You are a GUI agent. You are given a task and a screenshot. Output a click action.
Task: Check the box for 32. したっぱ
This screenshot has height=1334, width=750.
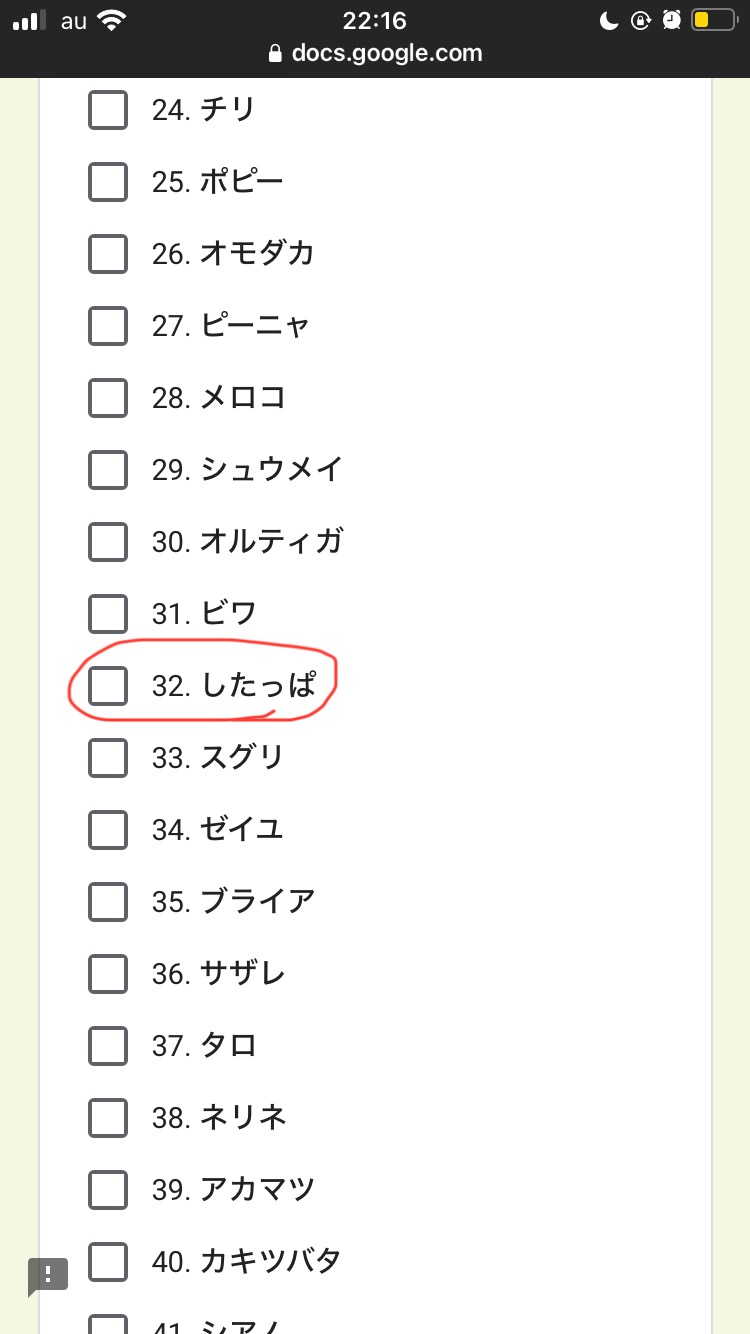pyautogui.click(x=108, y=685)
